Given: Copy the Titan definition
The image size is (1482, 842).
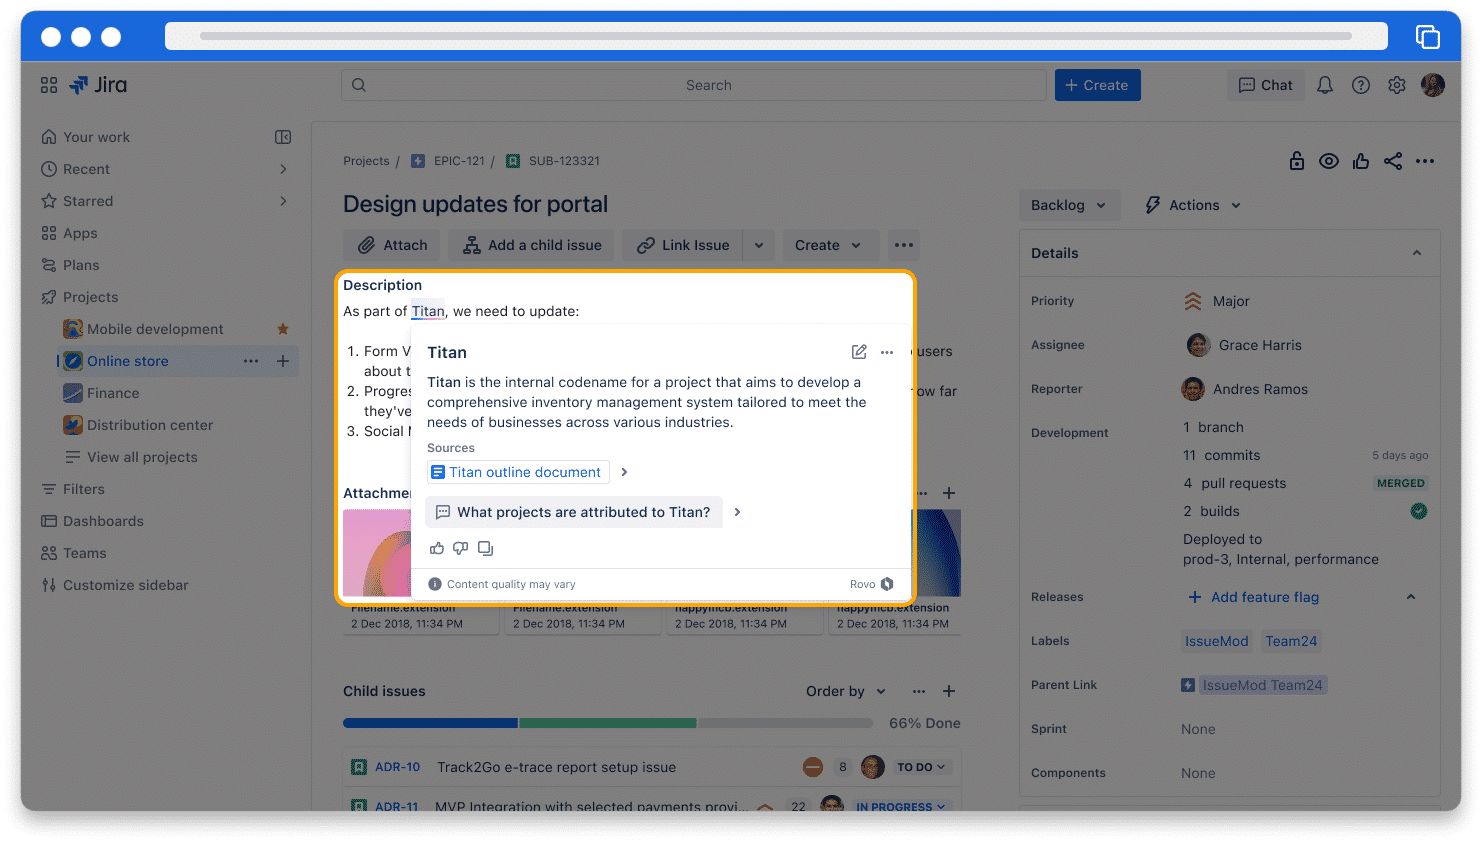Looking at the screenshot, I should [x=485, y=548].
